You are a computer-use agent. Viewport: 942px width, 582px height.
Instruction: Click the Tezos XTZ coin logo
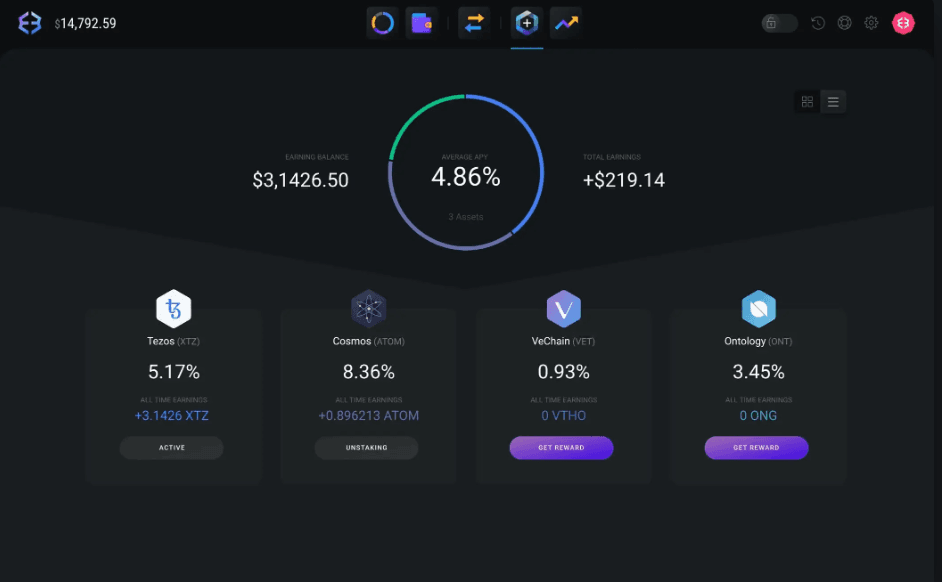tap(173, 309)
